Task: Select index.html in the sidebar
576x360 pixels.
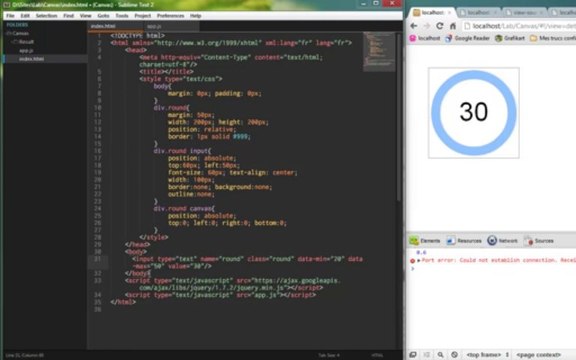Action: click(x=32, y=59)
